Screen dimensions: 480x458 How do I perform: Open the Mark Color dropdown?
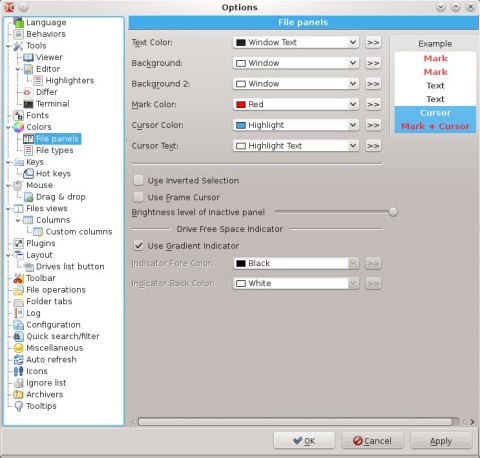pyautogui.click(x=296, y=104)
